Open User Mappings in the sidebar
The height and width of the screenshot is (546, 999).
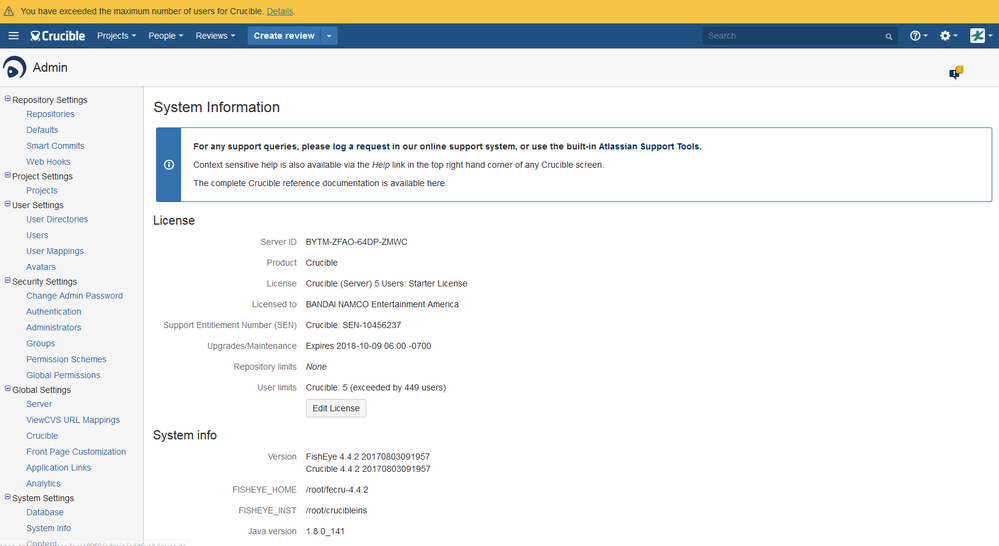point(55,251)
